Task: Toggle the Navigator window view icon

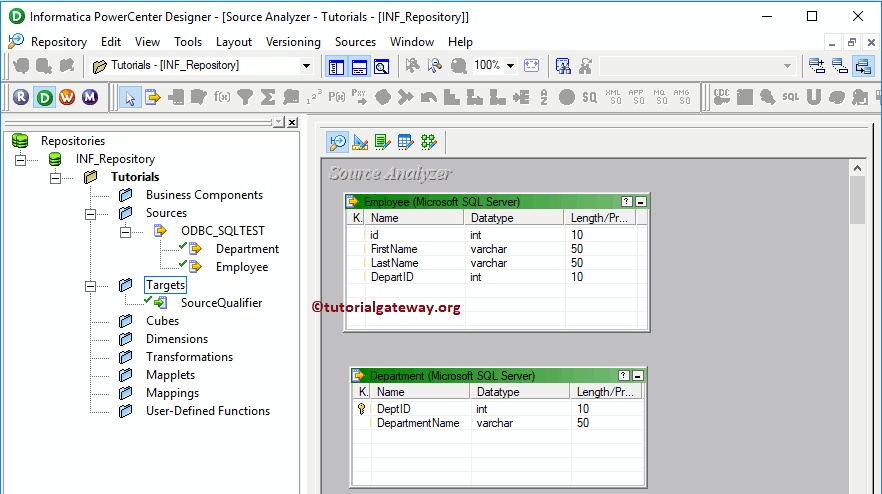Action: (336, 67)
